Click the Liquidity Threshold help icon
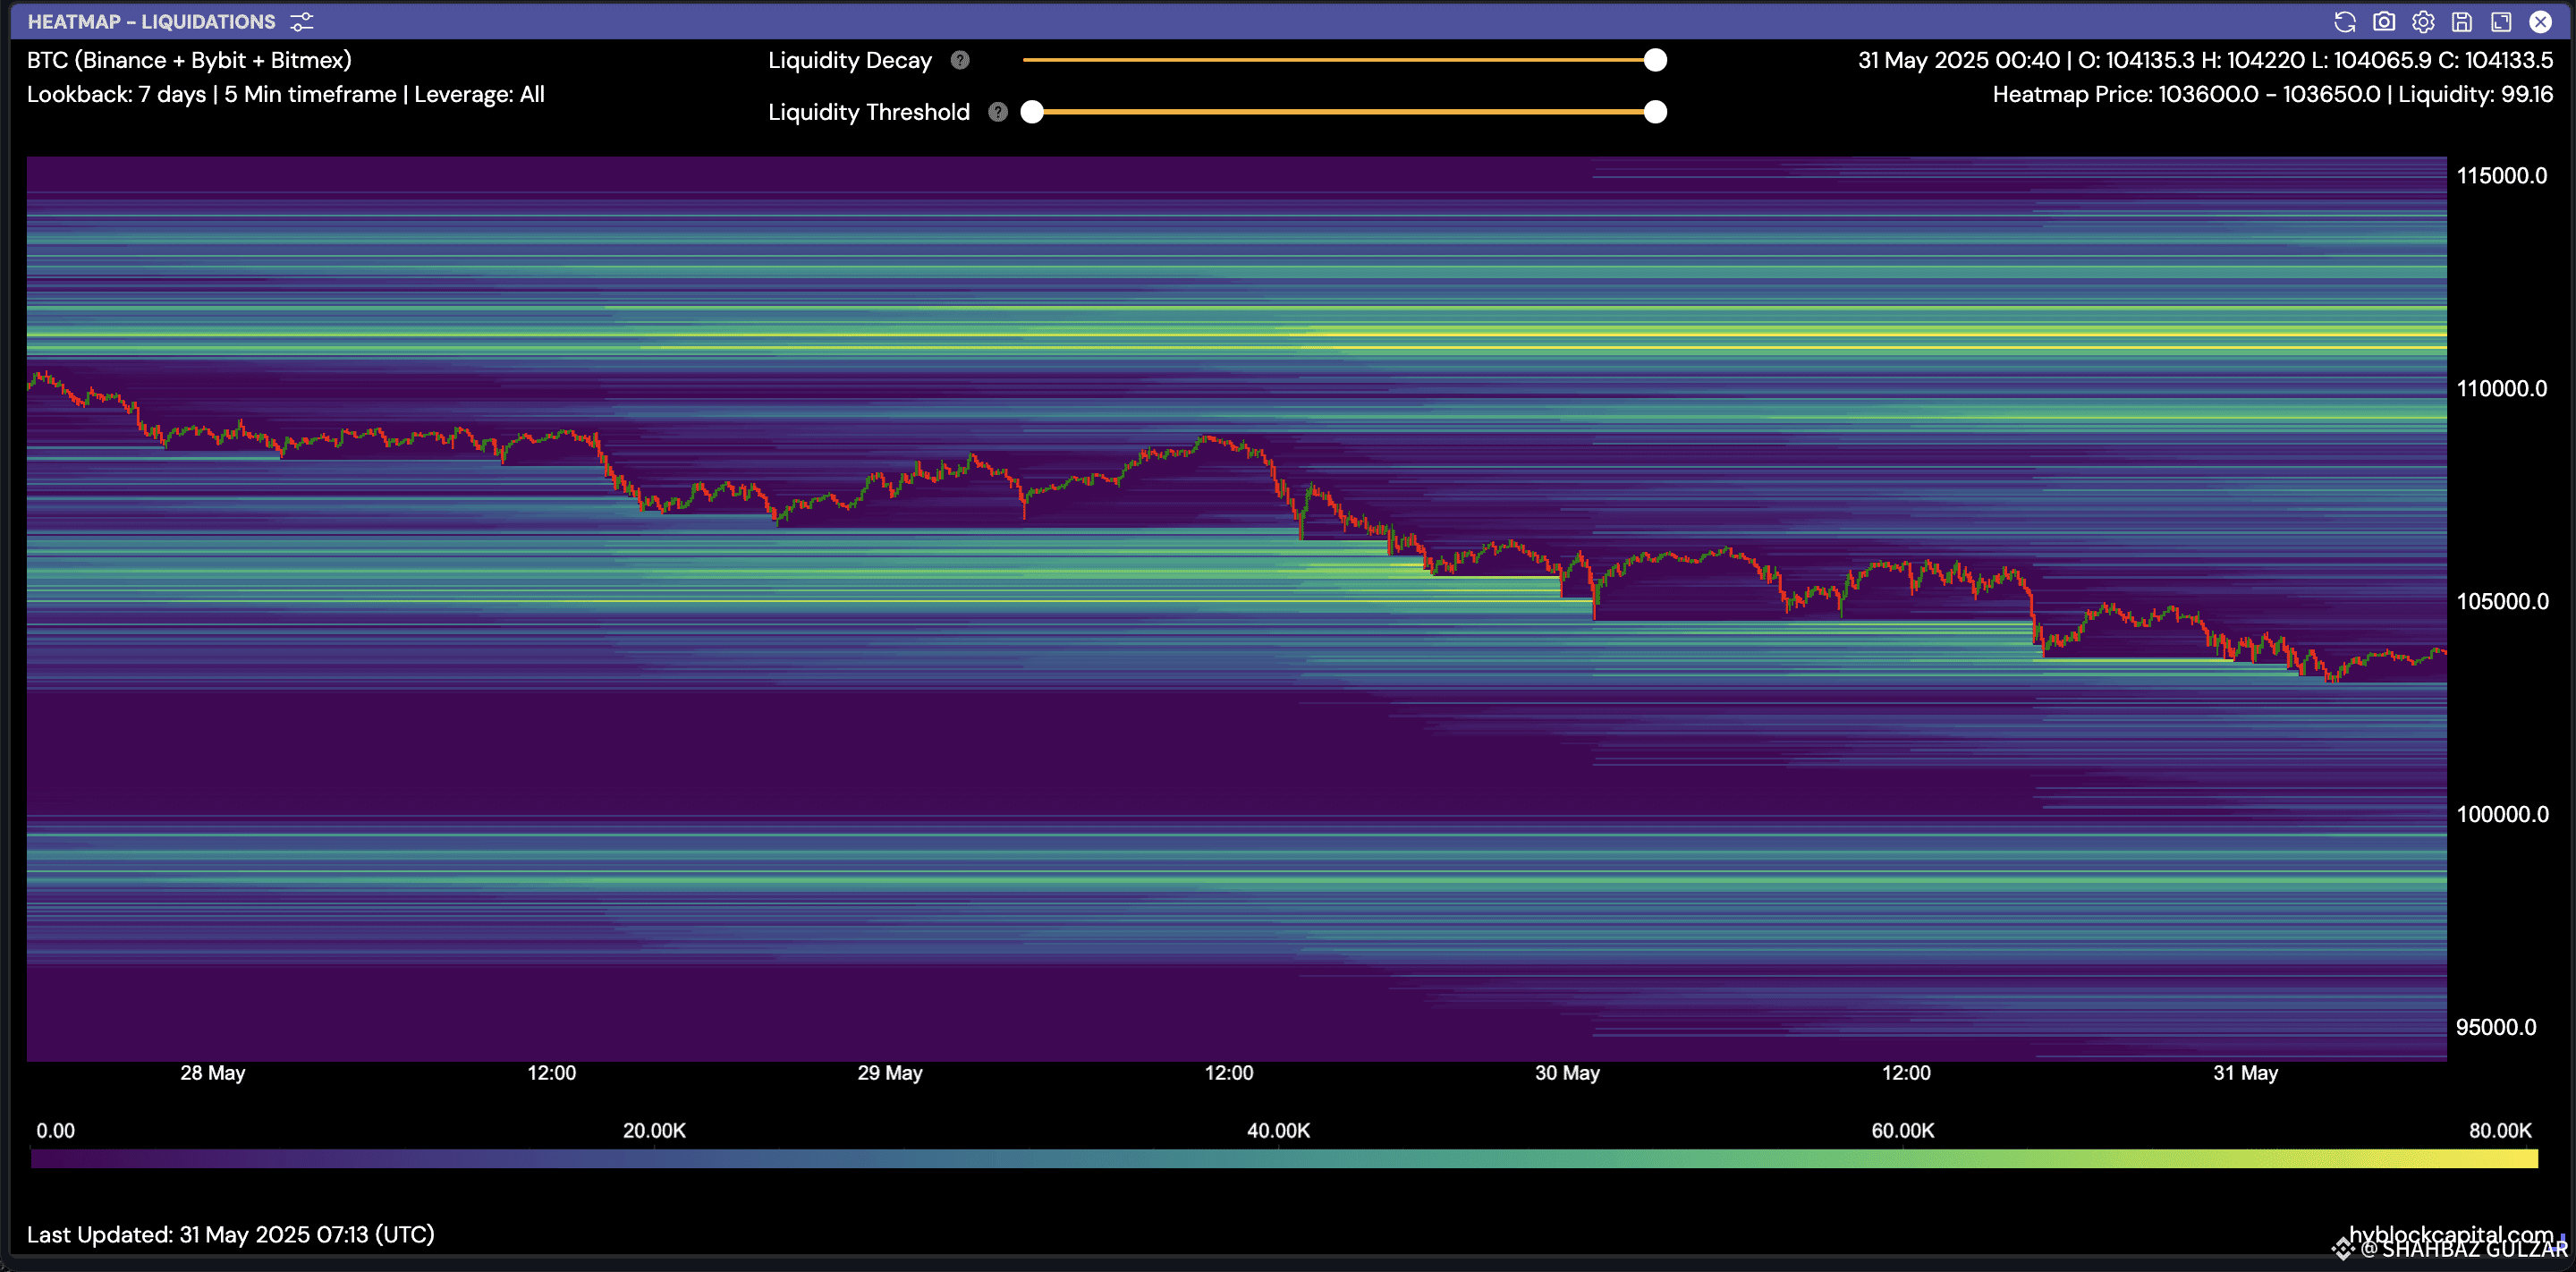Viewport: 2576px width, 1272px height. pyautogui.click(x=998, y=112)
